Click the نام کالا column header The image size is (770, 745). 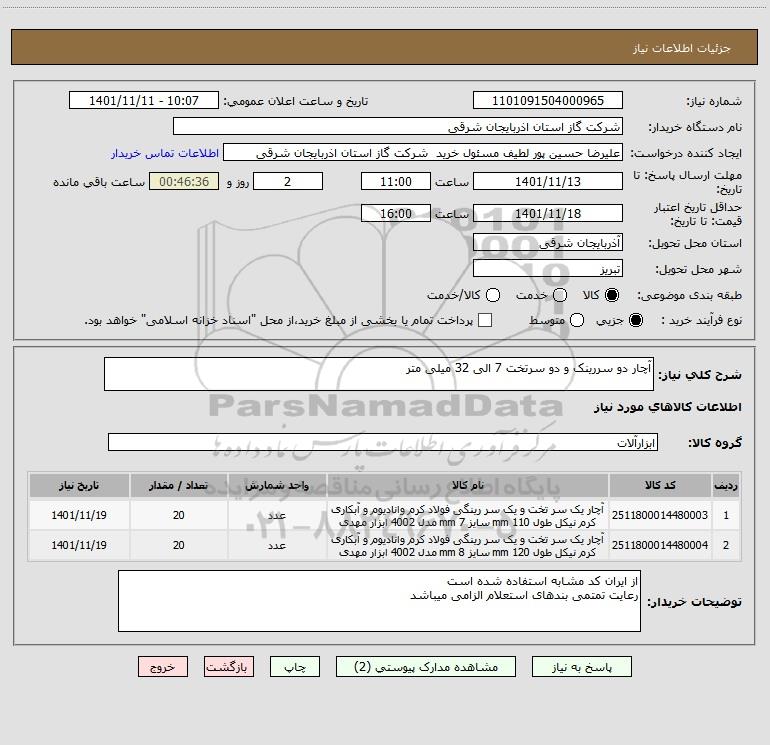pos(468,485)
